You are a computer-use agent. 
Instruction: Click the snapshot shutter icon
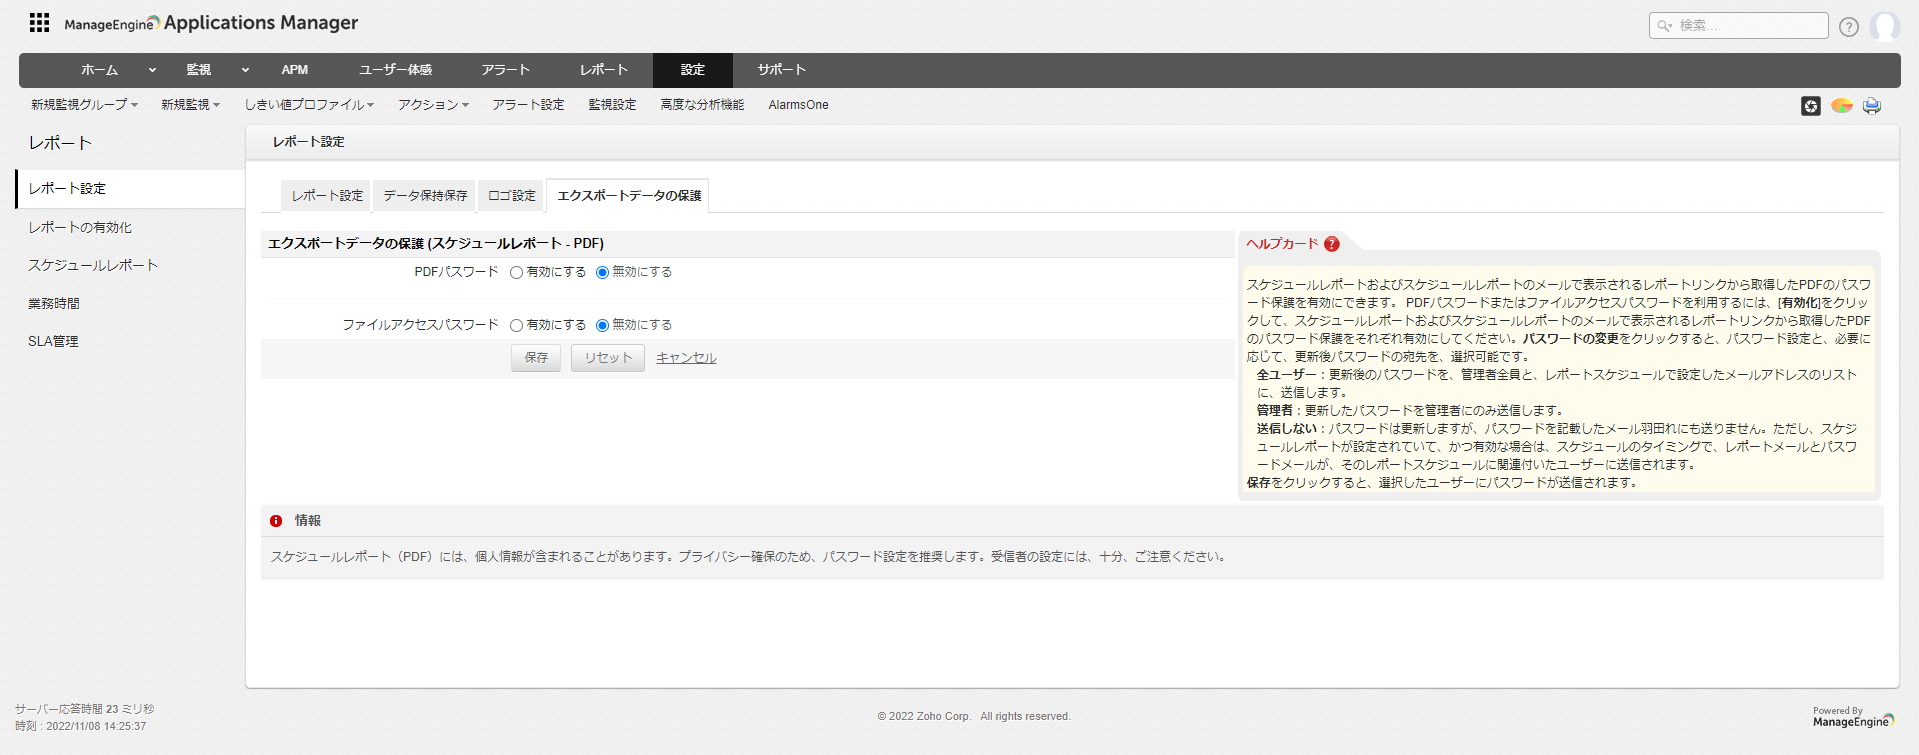(1810, 106)
